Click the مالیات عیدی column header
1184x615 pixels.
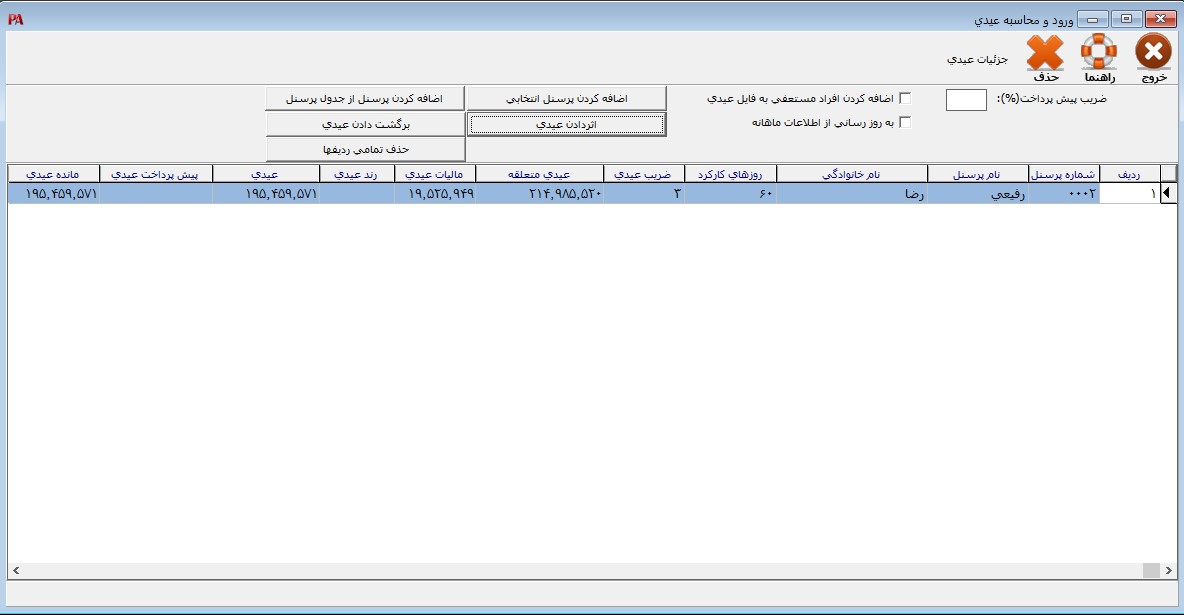click(x=434, y=174)
